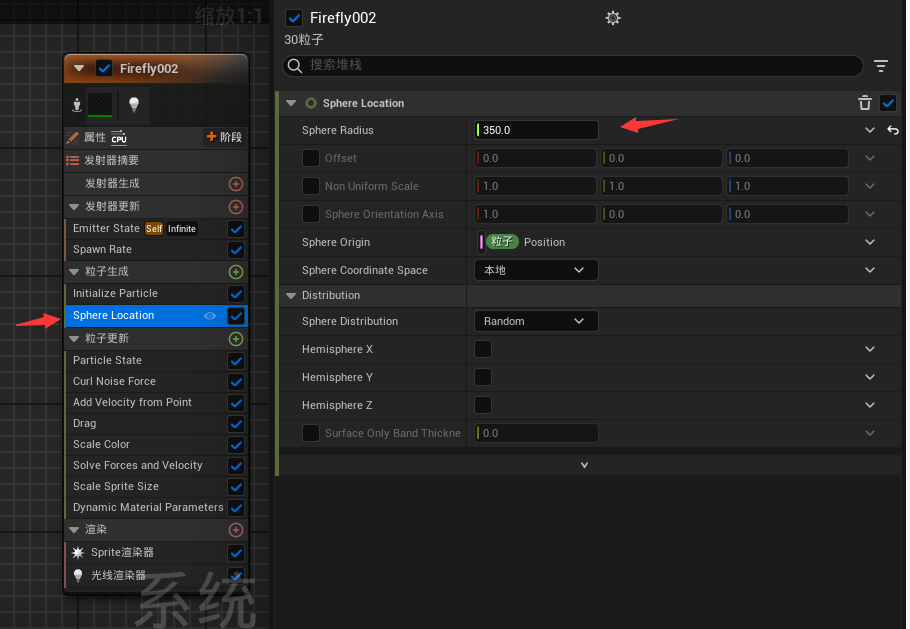The image size is (910, 629).
Task: Click the Sphere Location module circle icon
Action: coord(311,103)
